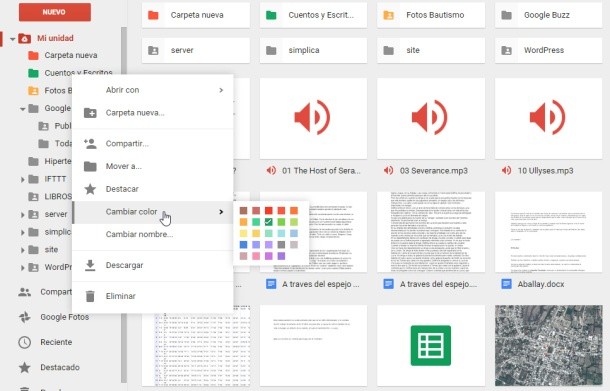Expand the site folder in sidebar tree
The image size is (610, 391).
click(23, 250)
